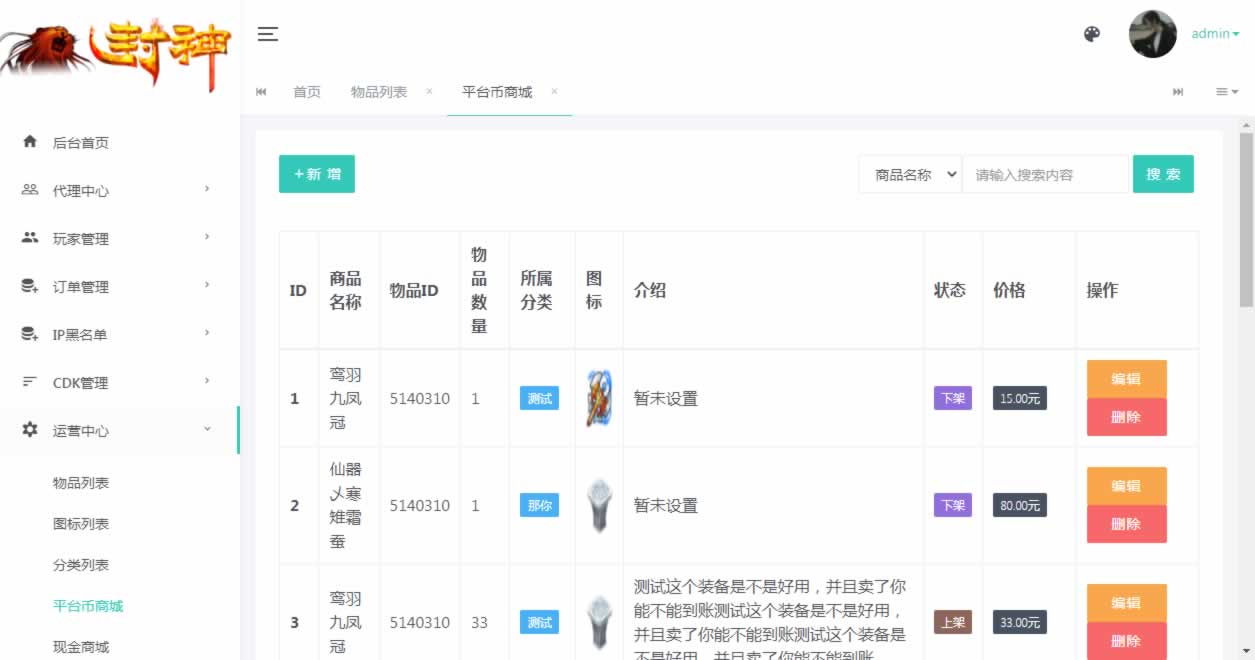
Task: Open the theme color palette icon
Action: [1092, 34]
